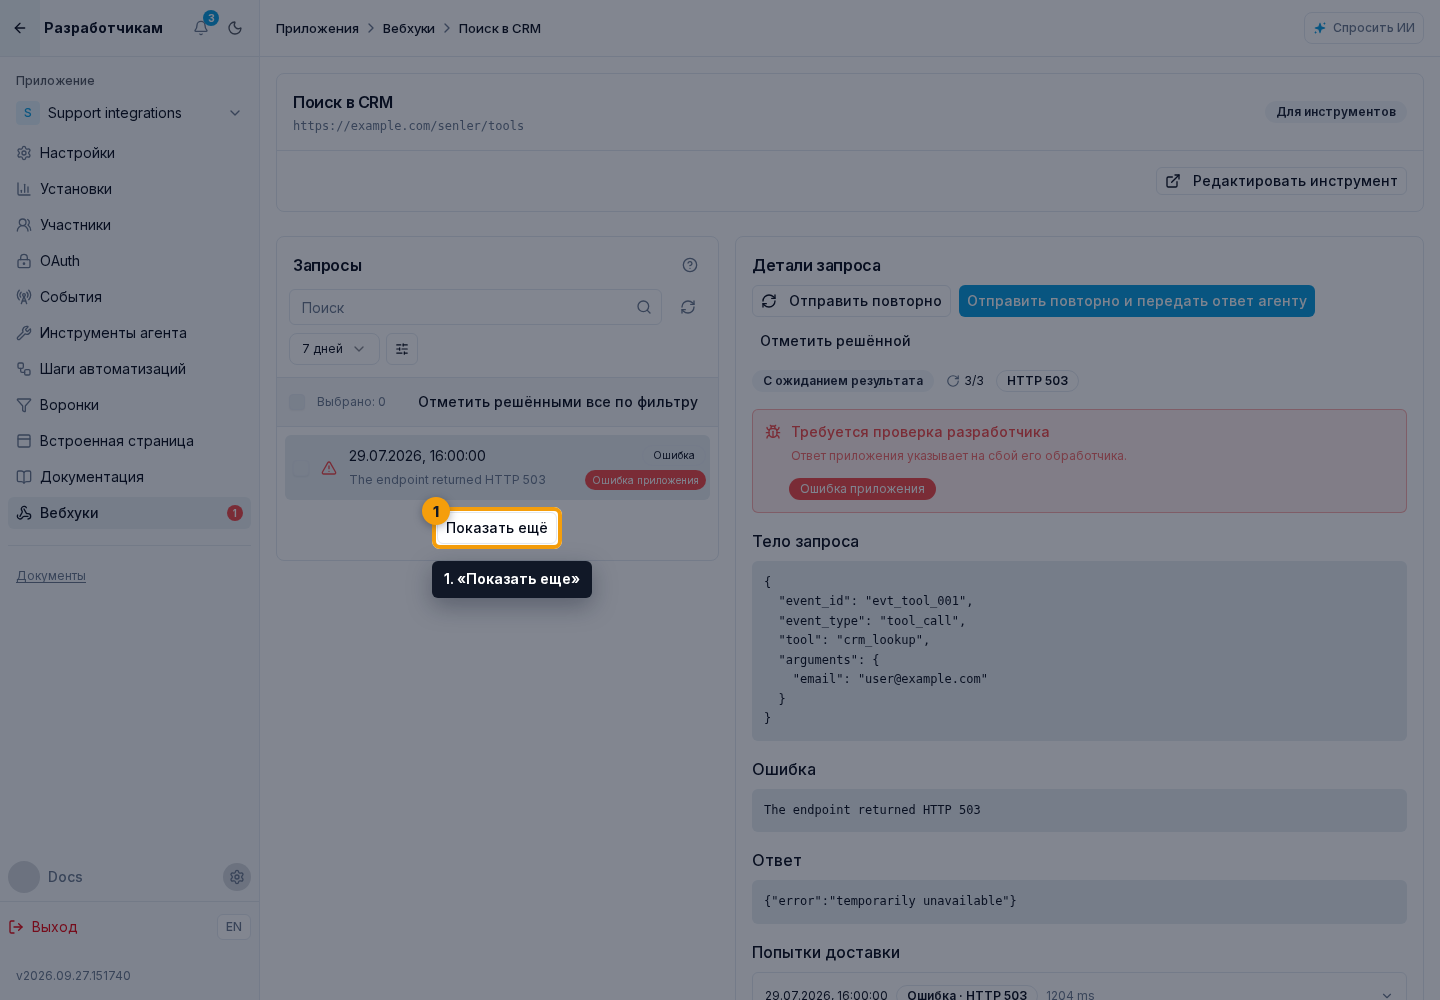Click the Приложения breadcrumb
The width and height of the screenshot is (1440, 1000).
tap(317, 28)
